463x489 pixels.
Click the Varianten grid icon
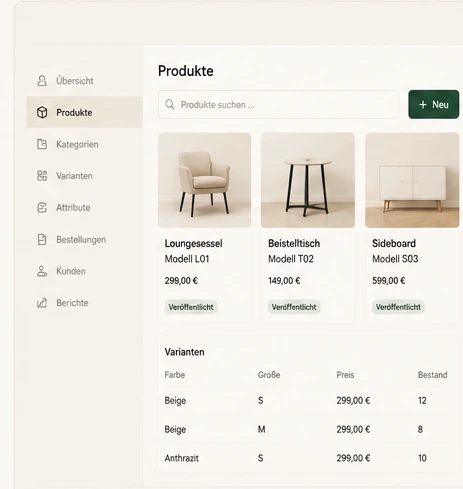click(x=42, y=176)
